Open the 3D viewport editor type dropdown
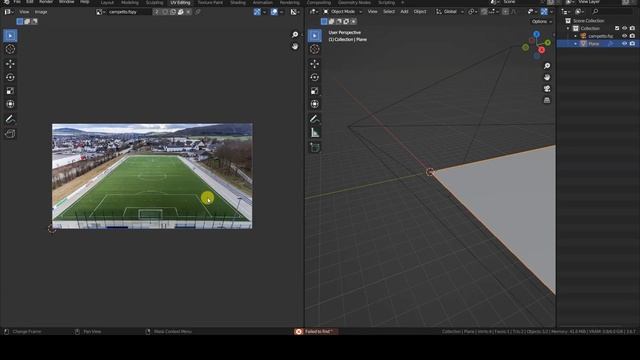The width and height of the screenshot is (640, 360). [x=314, y=12]
